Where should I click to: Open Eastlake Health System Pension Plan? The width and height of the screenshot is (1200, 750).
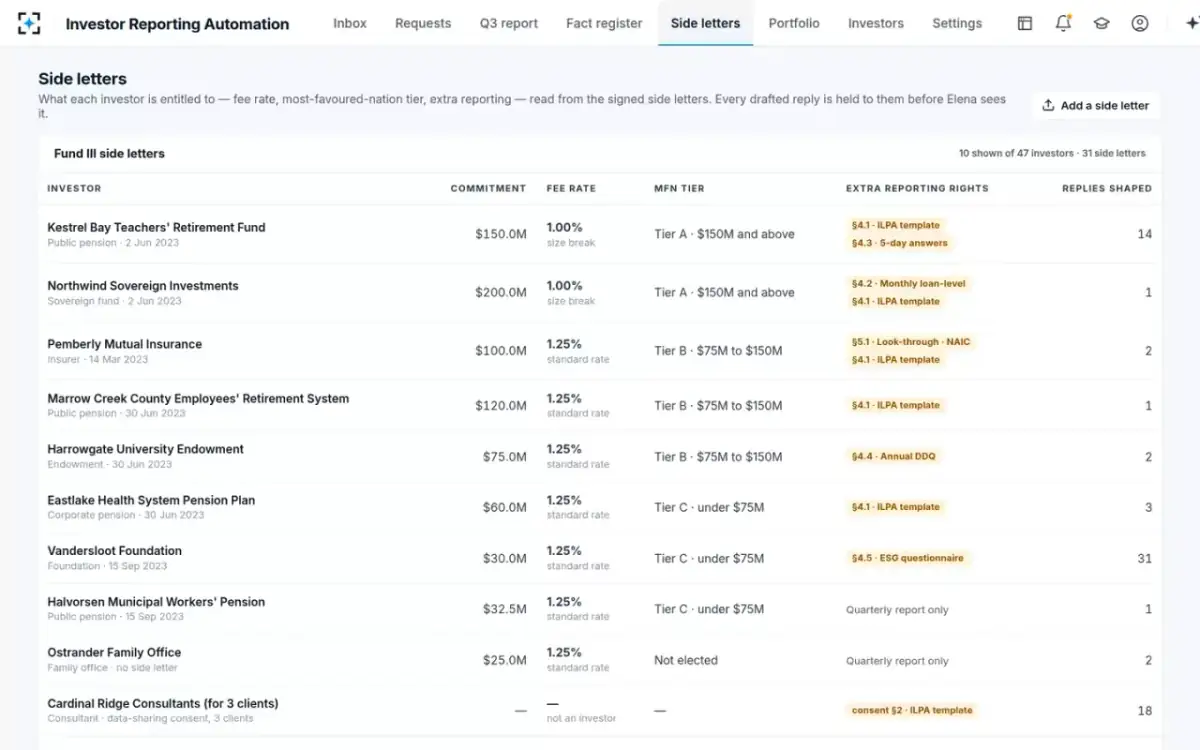tap(600, 507)
